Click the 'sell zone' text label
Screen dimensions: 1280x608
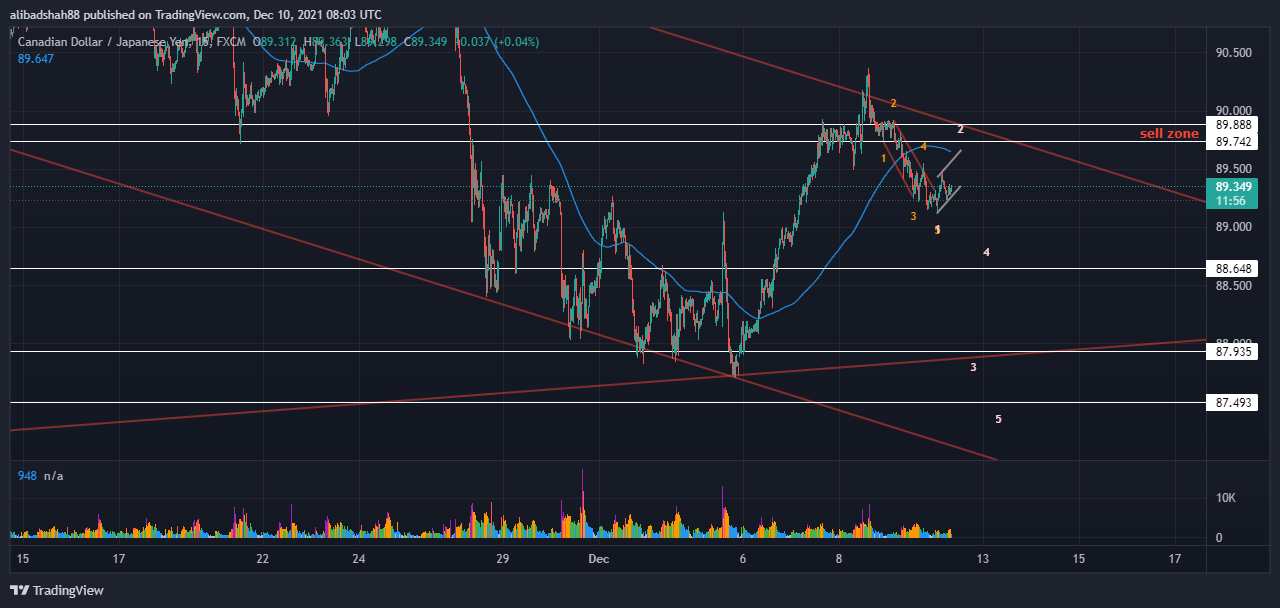click(x=1169, y=134)
